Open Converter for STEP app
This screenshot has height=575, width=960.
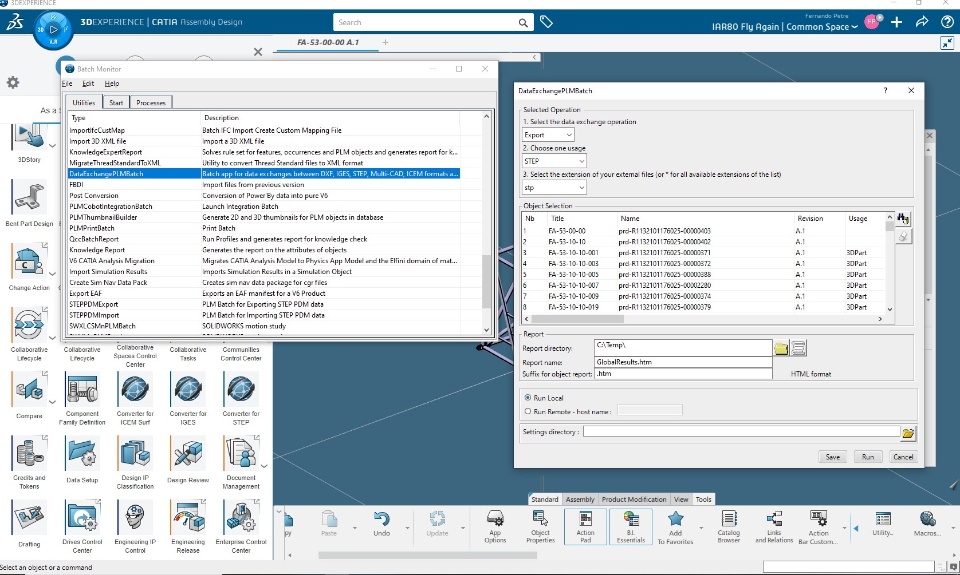click(x=241, y=389)
